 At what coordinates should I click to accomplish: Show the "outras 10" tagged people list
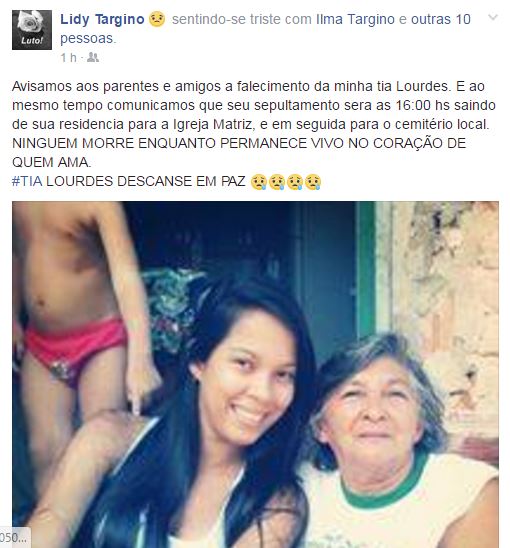click(440, 19)
